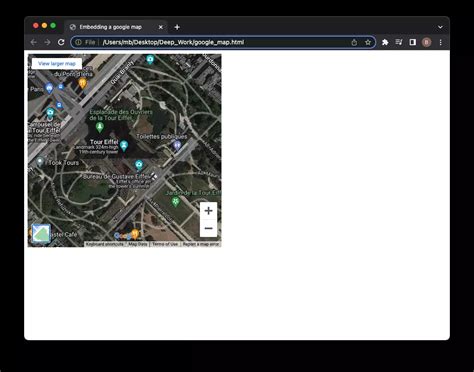The image size is (474, 372).
Task: Open Chrome's three-dot menu
Action: (441, 42)
